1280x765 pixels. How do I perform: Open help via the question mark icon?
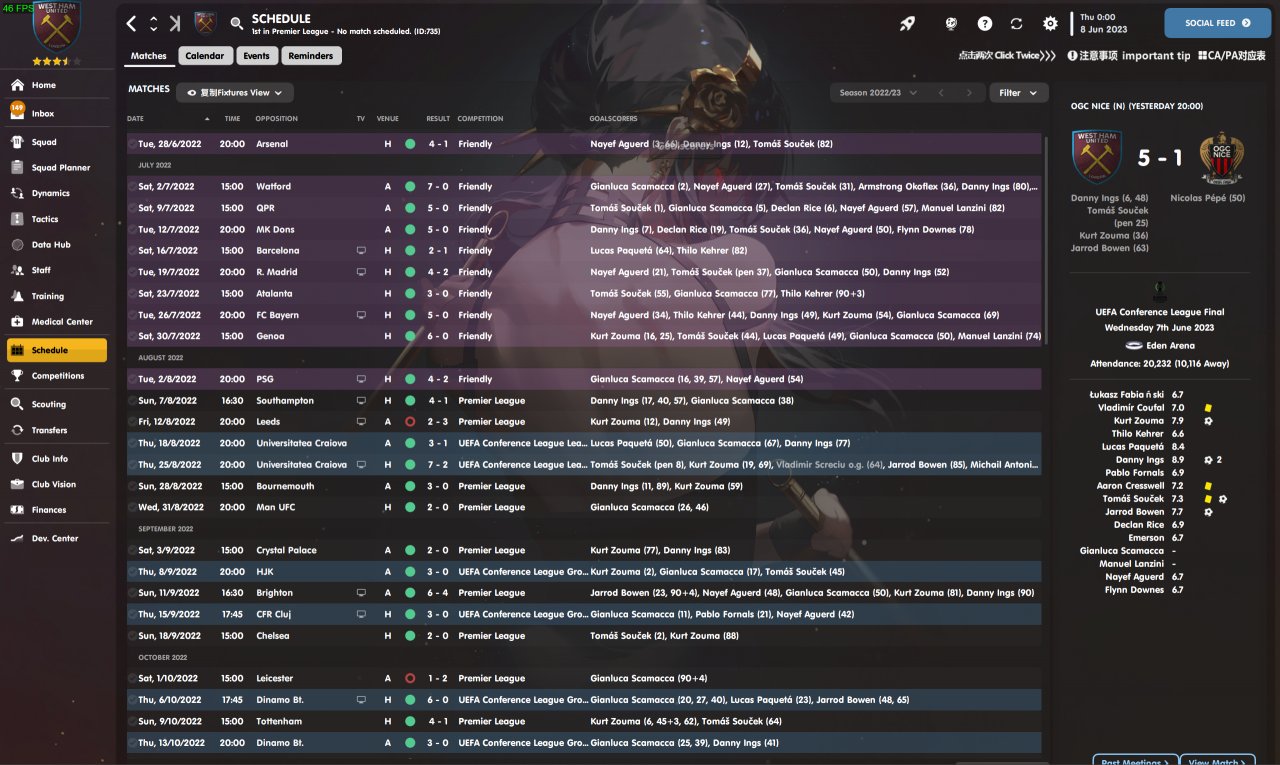click(985, 23)
